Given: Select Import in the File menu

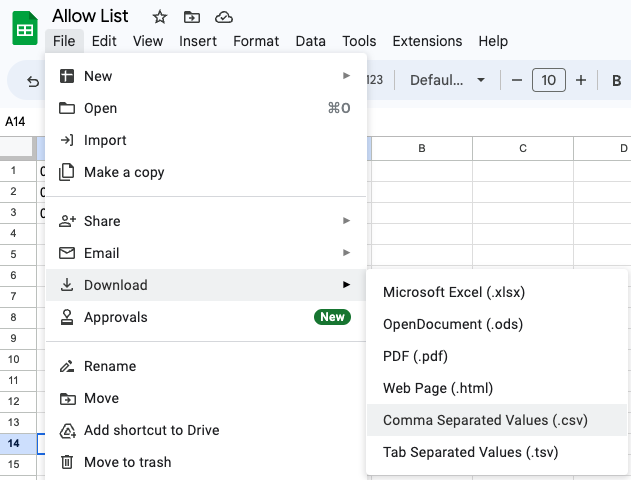Looking at the screenshot, I should (x=206, y=140).
